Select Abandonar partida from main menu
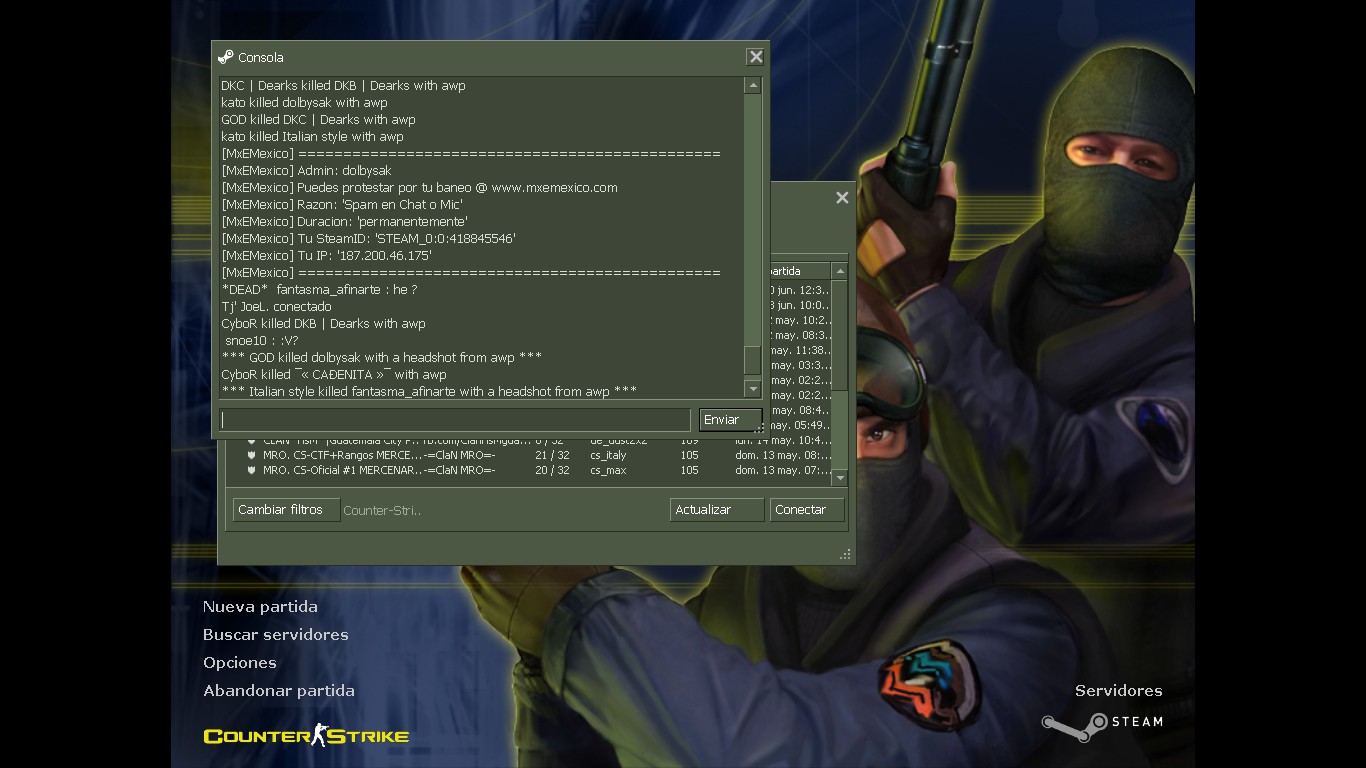Screen dimensions: 1366x768 click(x=279, y=691)
